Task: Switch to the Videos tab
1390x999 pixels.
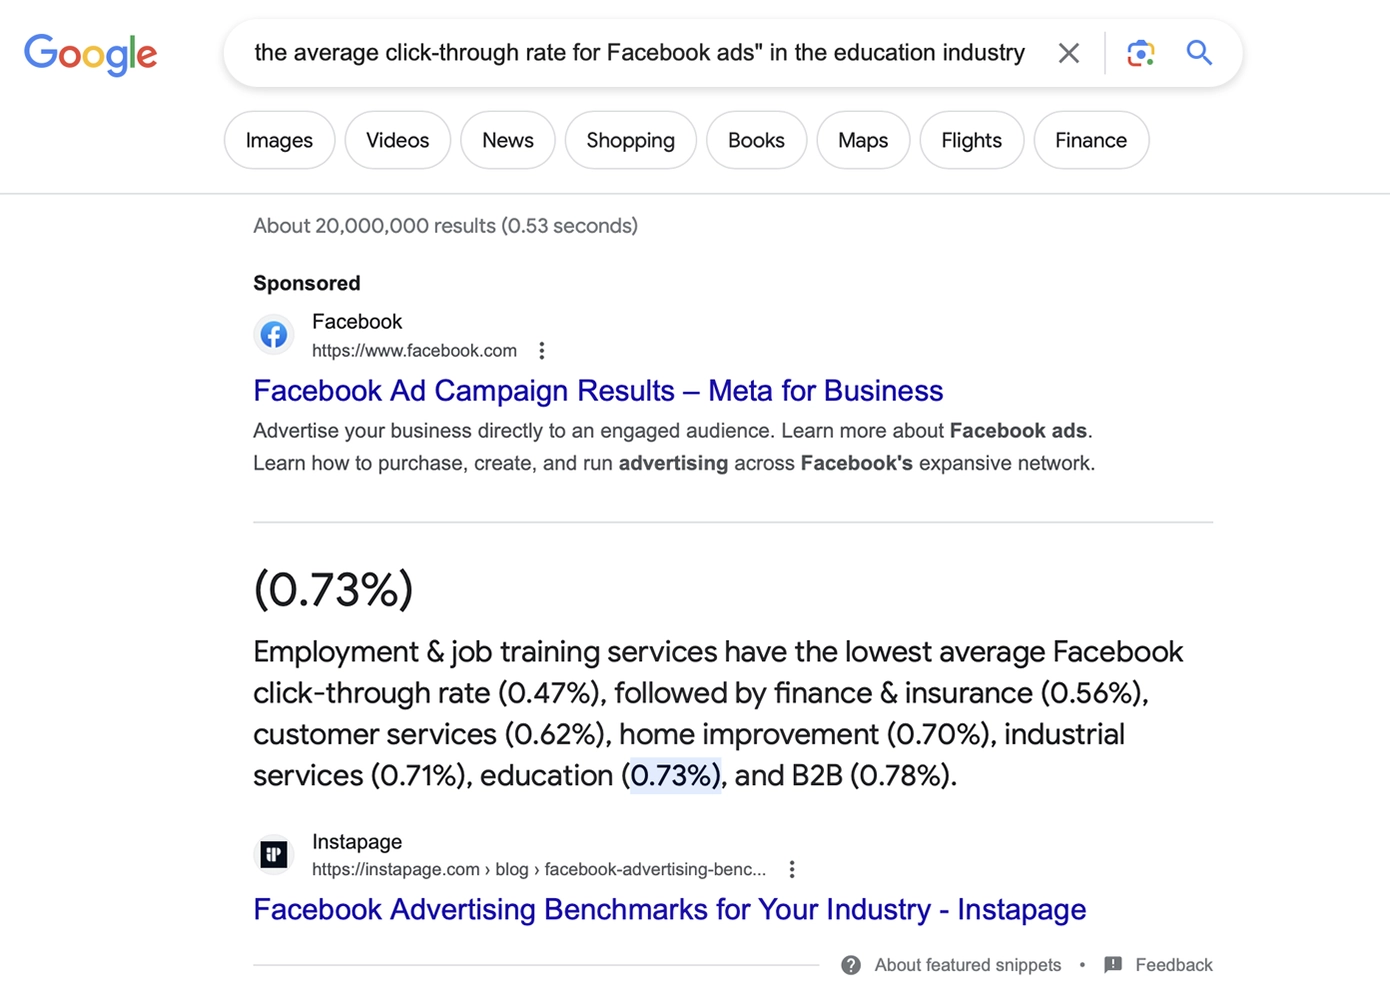Action: coord(397,140)
